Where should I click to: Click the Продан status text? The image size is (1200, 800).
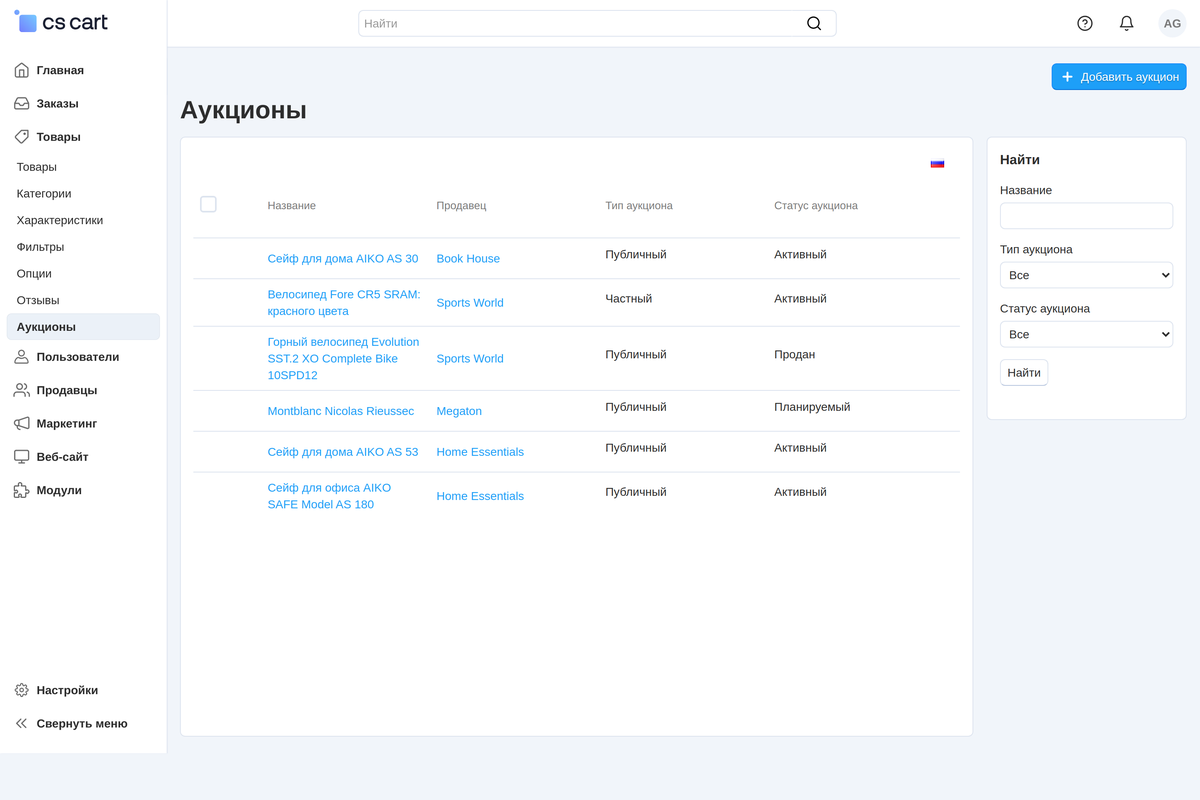click(795, 354)
